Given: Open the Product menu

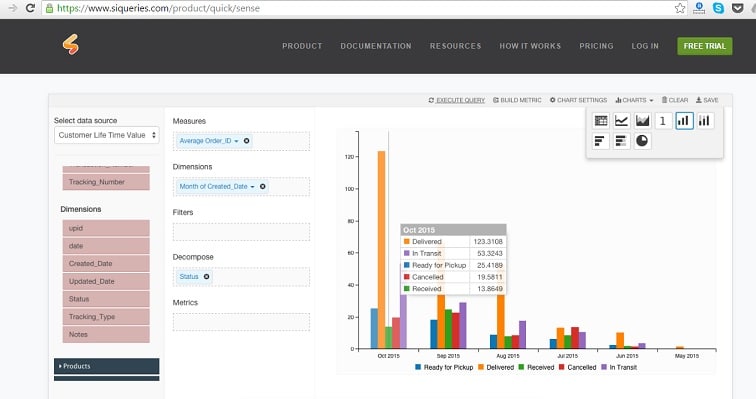Looking at the screenshot, I should (x=302, y=46).
